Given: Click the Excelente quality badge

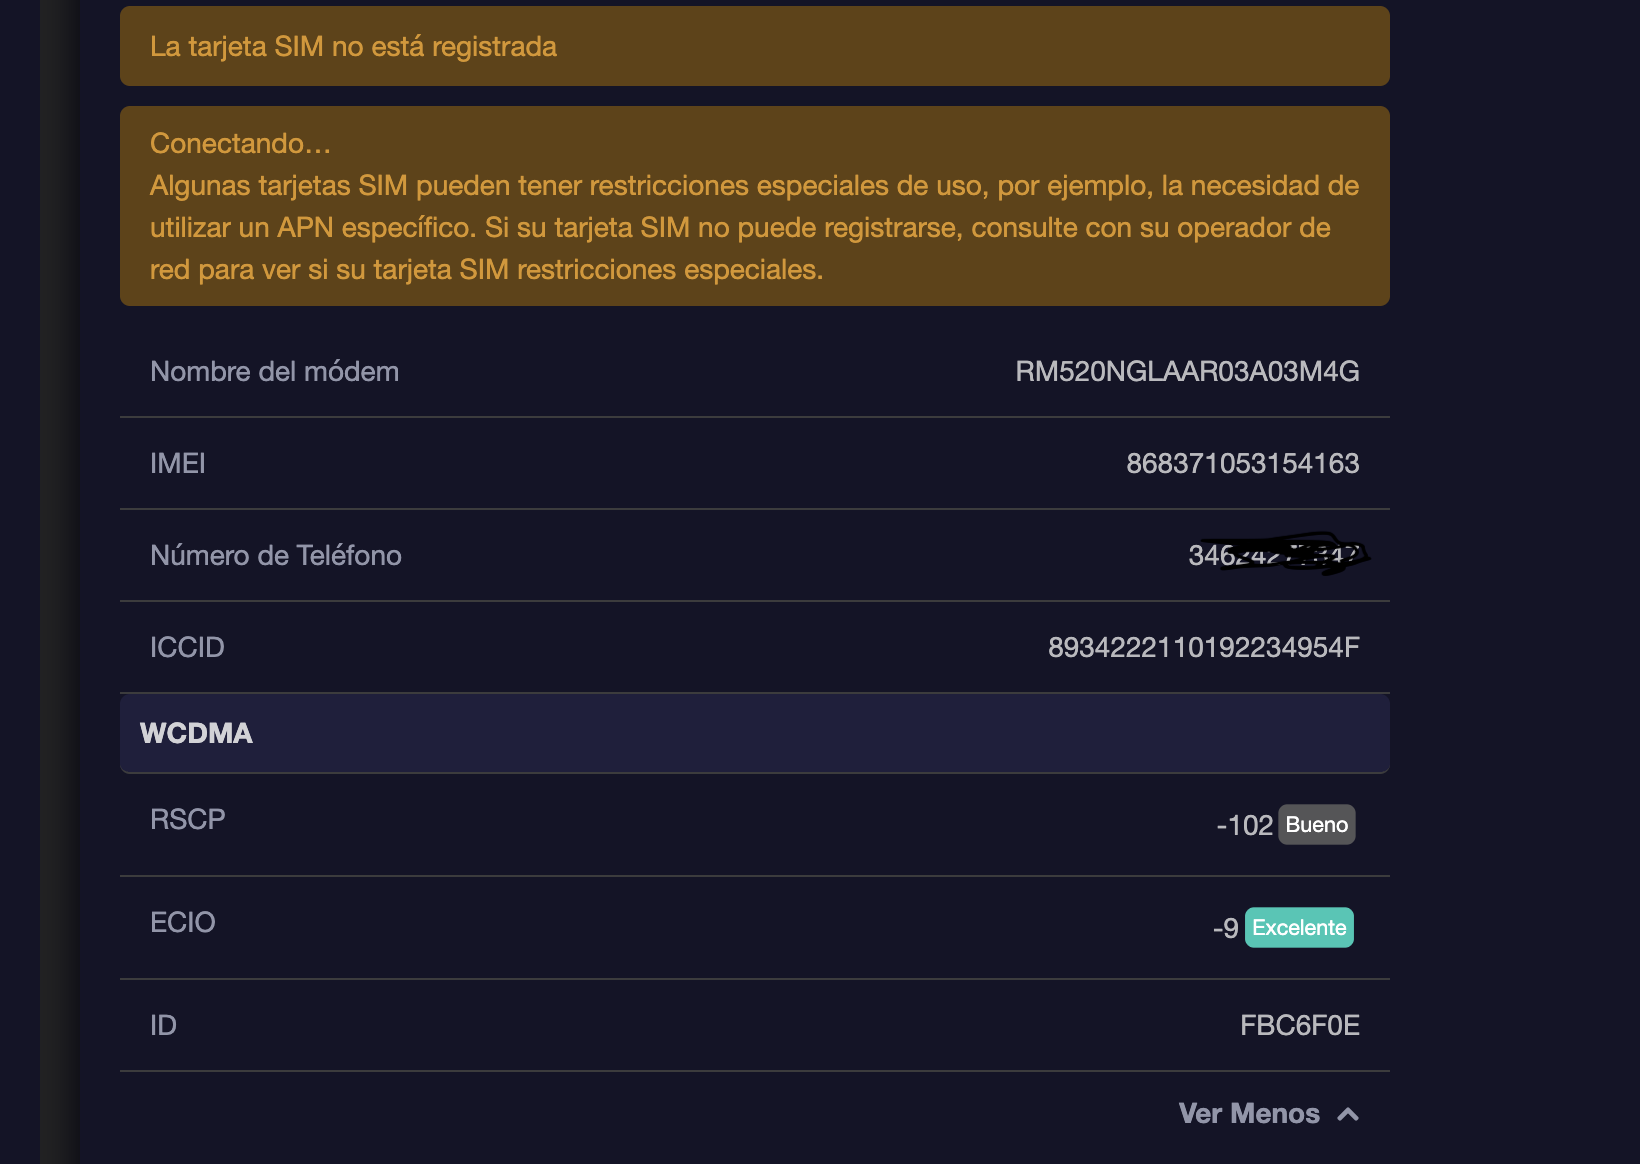Looking at the screenshot, I should tap(1299, 928).
